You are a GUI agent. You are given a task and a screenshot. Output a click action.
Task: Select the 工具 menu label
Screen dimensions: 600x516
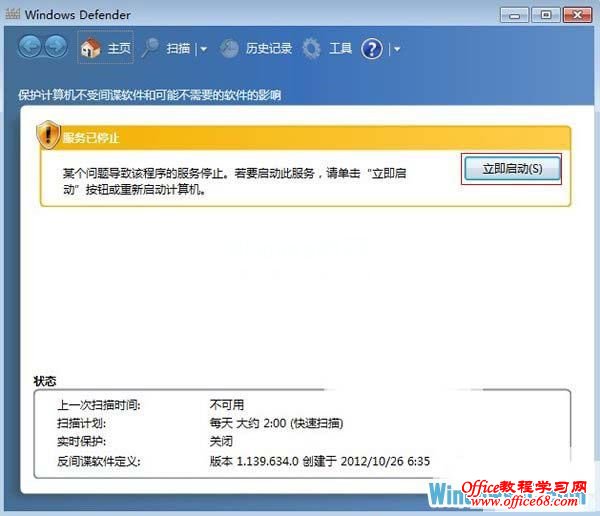tap(341, 48)
